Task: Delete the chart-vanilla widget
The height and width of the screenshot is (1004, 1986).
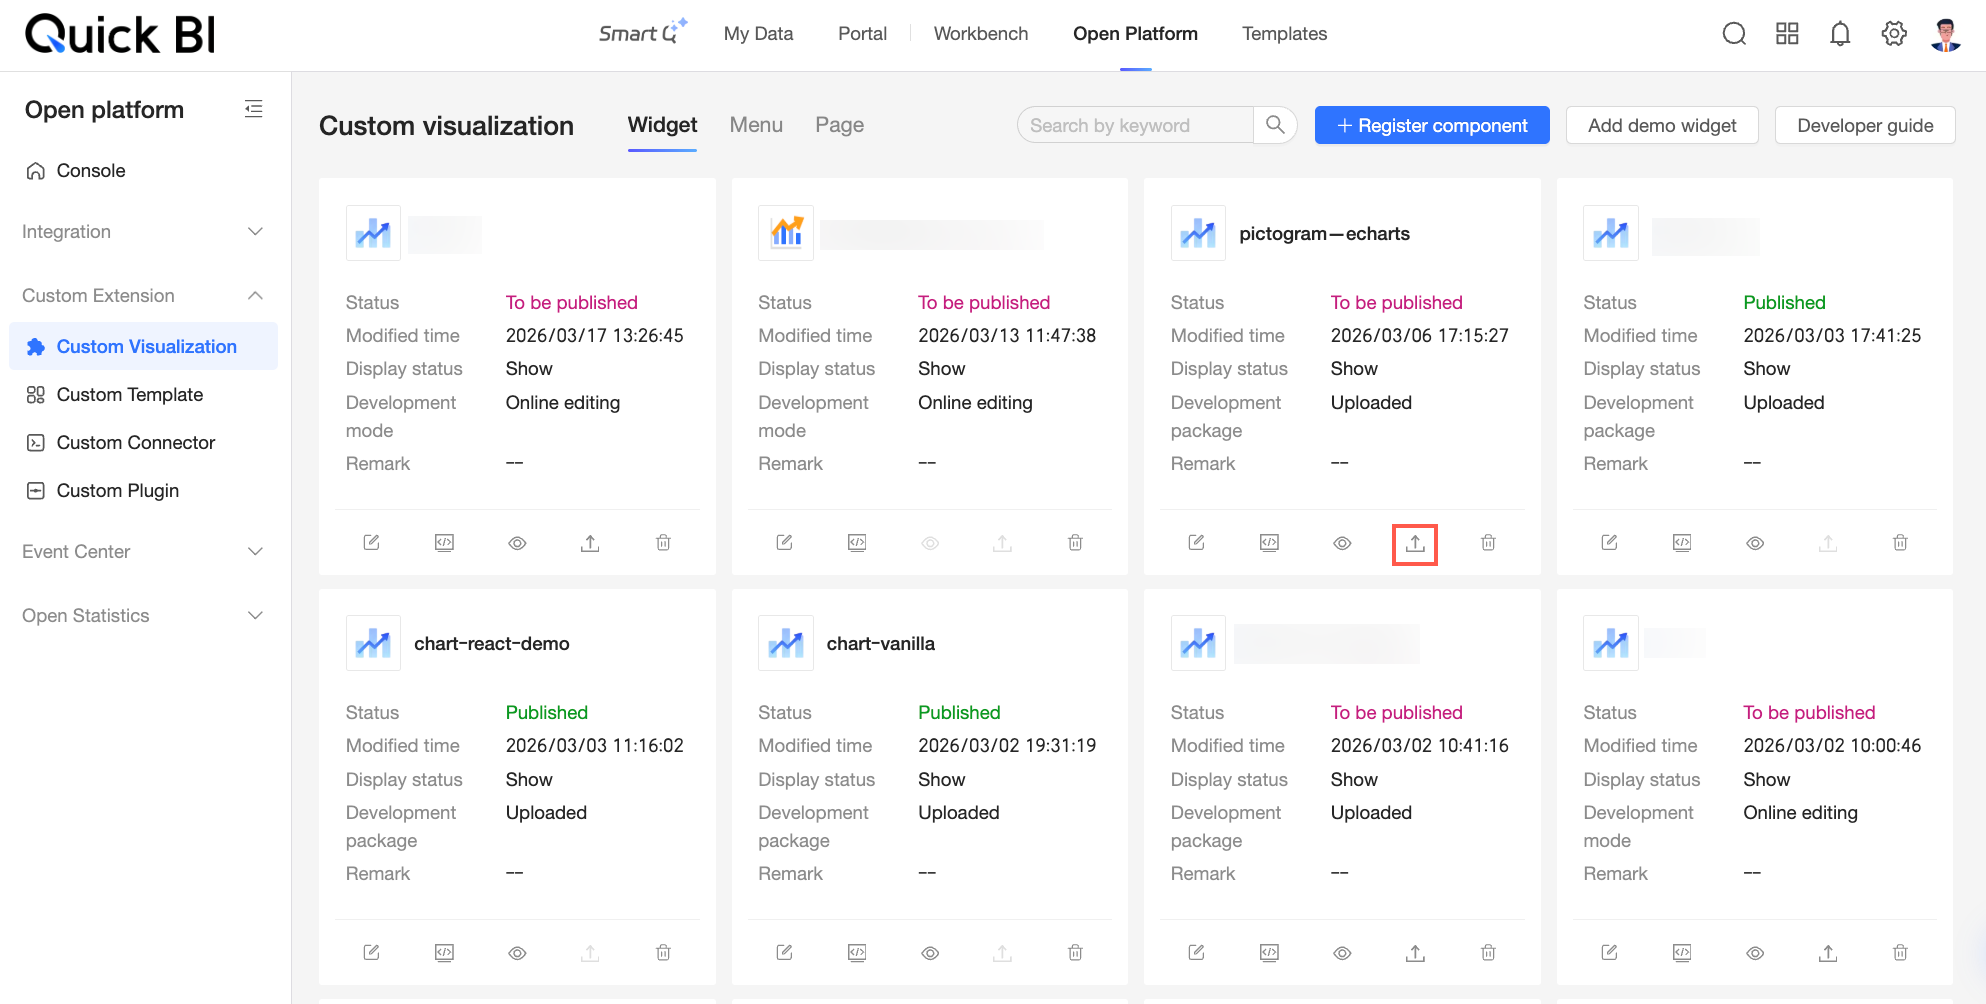Action: [x=1075, y=953]
